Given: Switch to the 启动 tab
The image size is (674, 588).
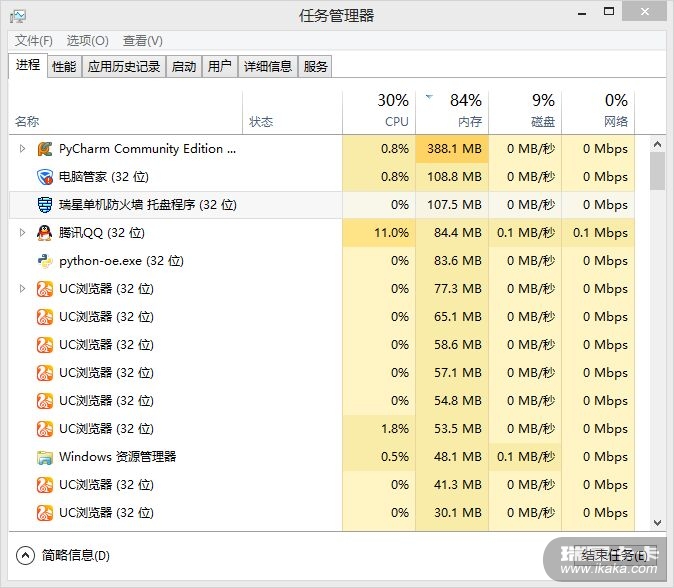Looking at the screenshot, I should (x=184, y=67).
